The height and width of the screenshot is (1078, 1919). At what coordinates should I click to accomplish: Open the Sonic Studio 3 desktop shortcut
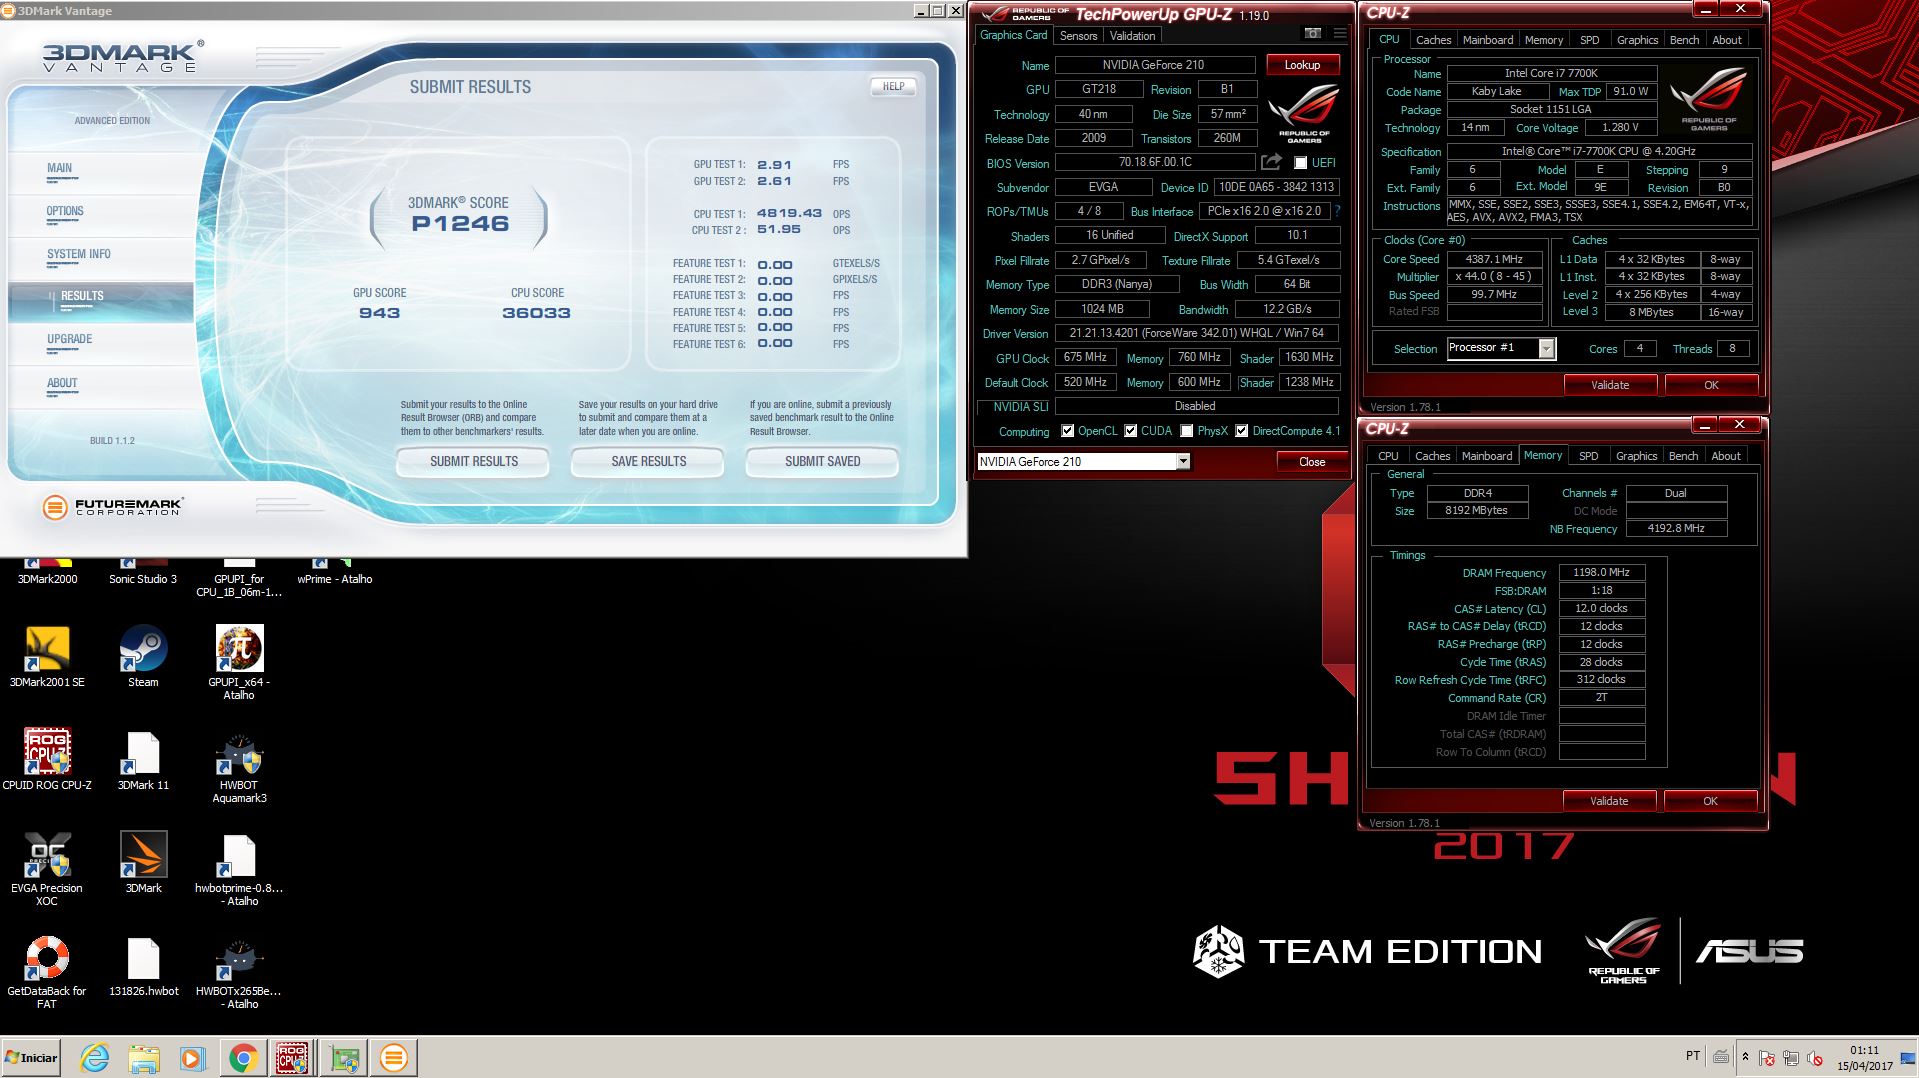point(143,574)
